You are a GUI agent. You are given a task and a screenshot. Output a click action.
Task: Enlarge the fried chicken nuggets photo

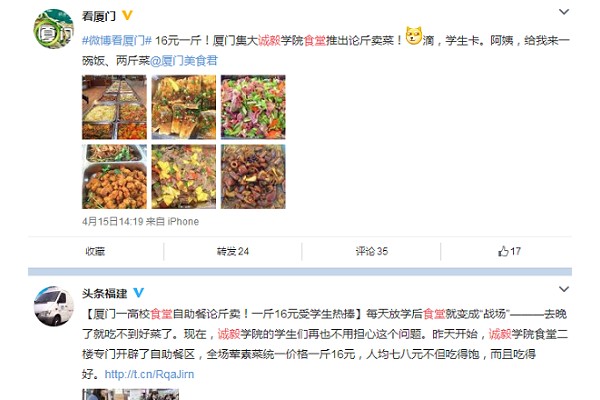click(114, 176)
